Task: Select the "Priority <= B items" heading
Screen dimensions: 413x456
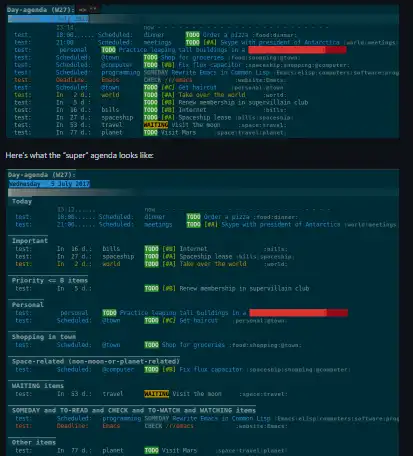Action: (x=50, y=280)
